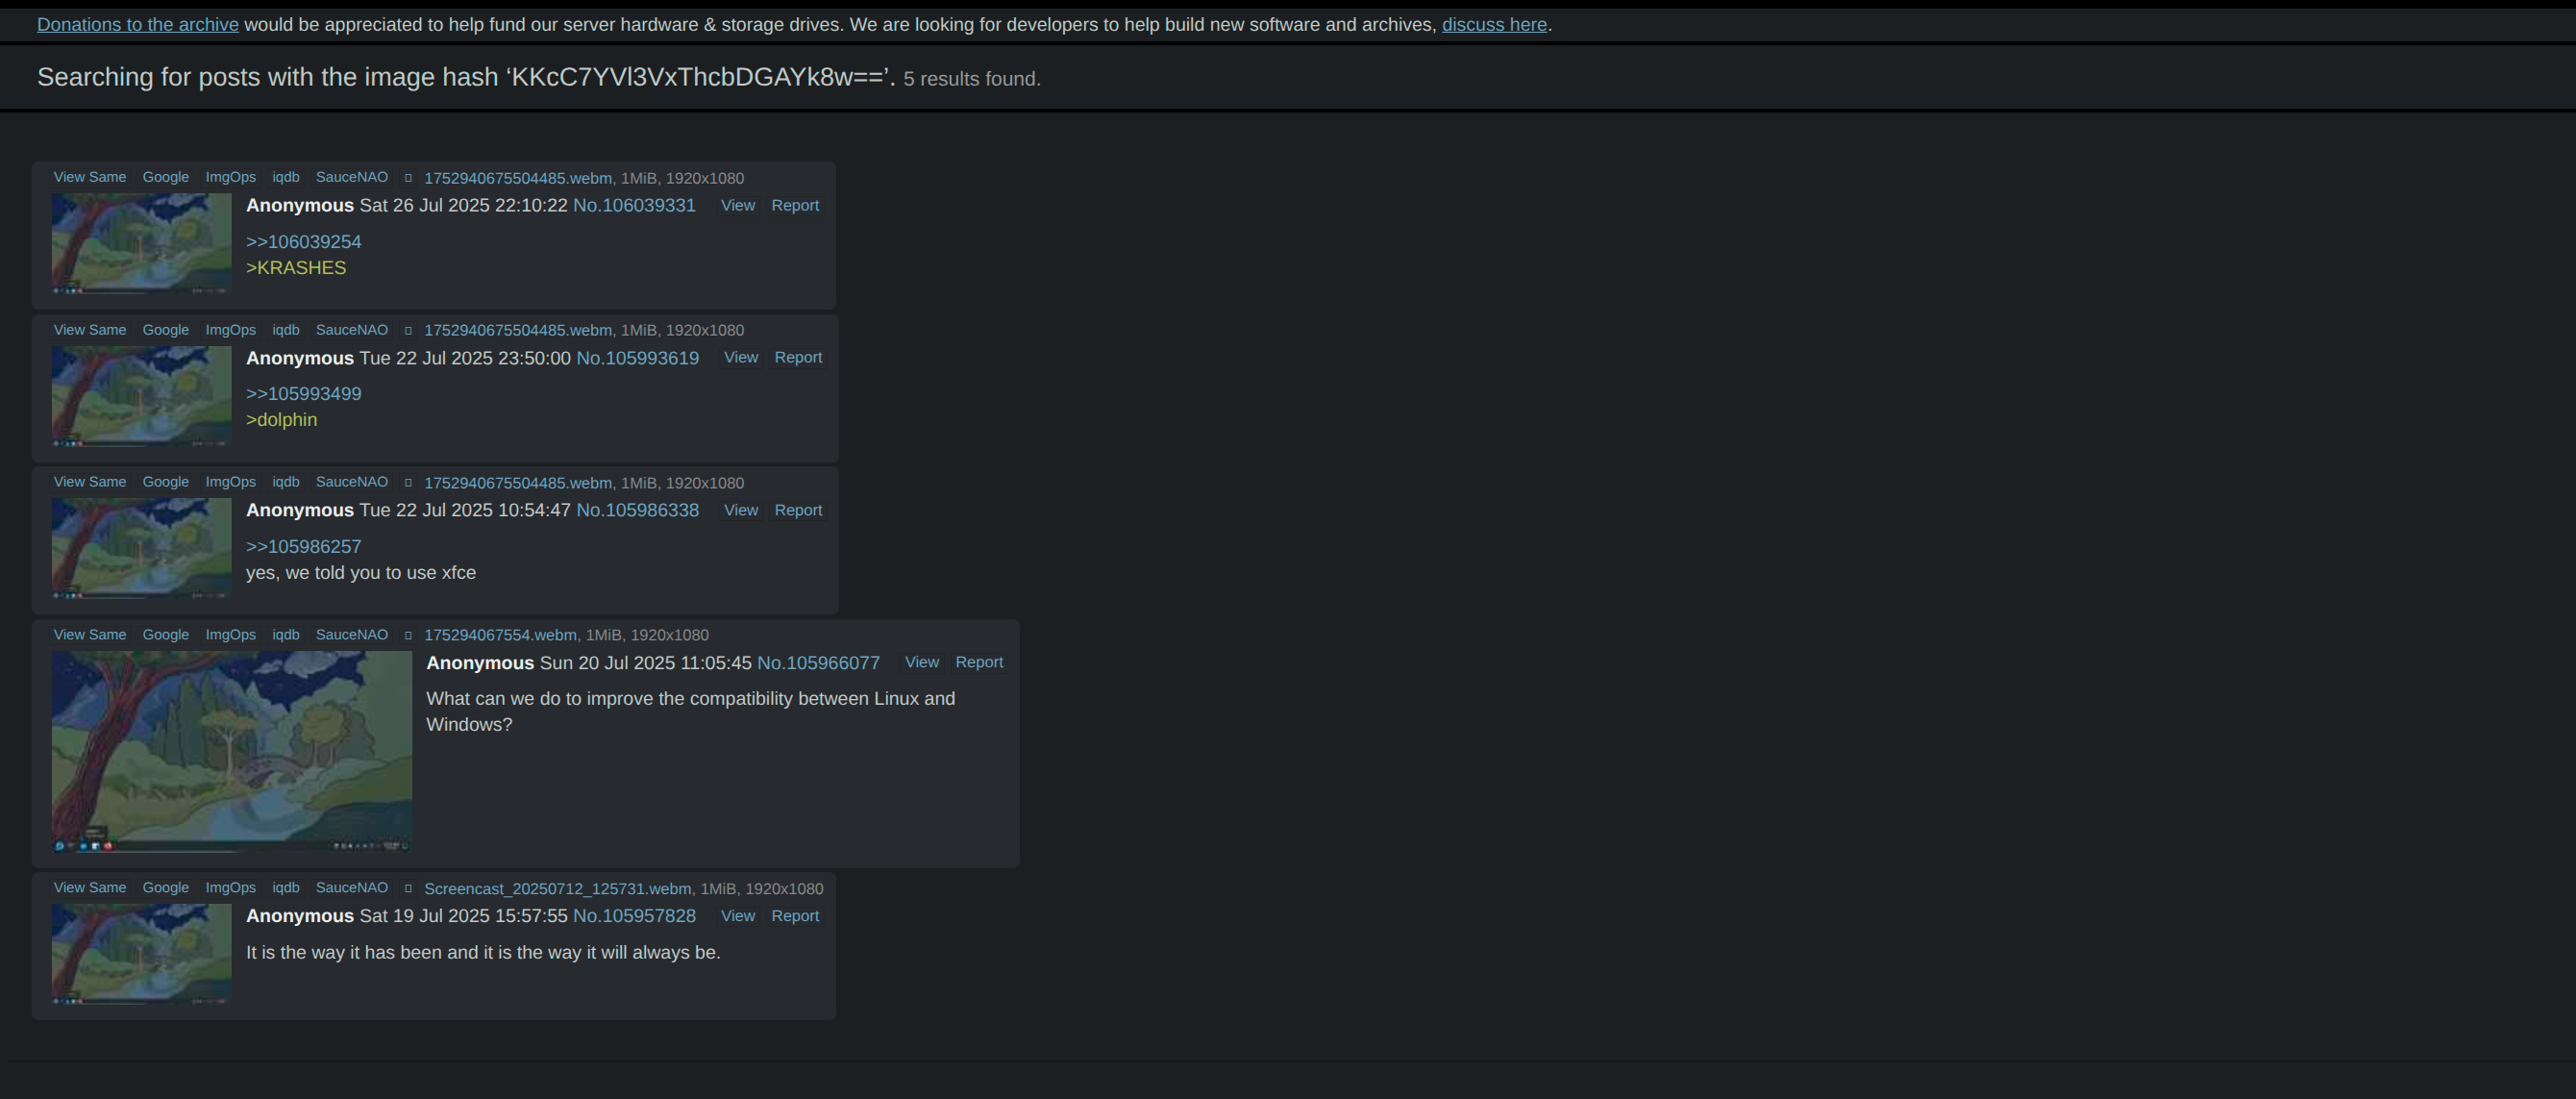Click Google for post No.105986338
This screenshot has width=2576, height=1099.
[166, 482]
